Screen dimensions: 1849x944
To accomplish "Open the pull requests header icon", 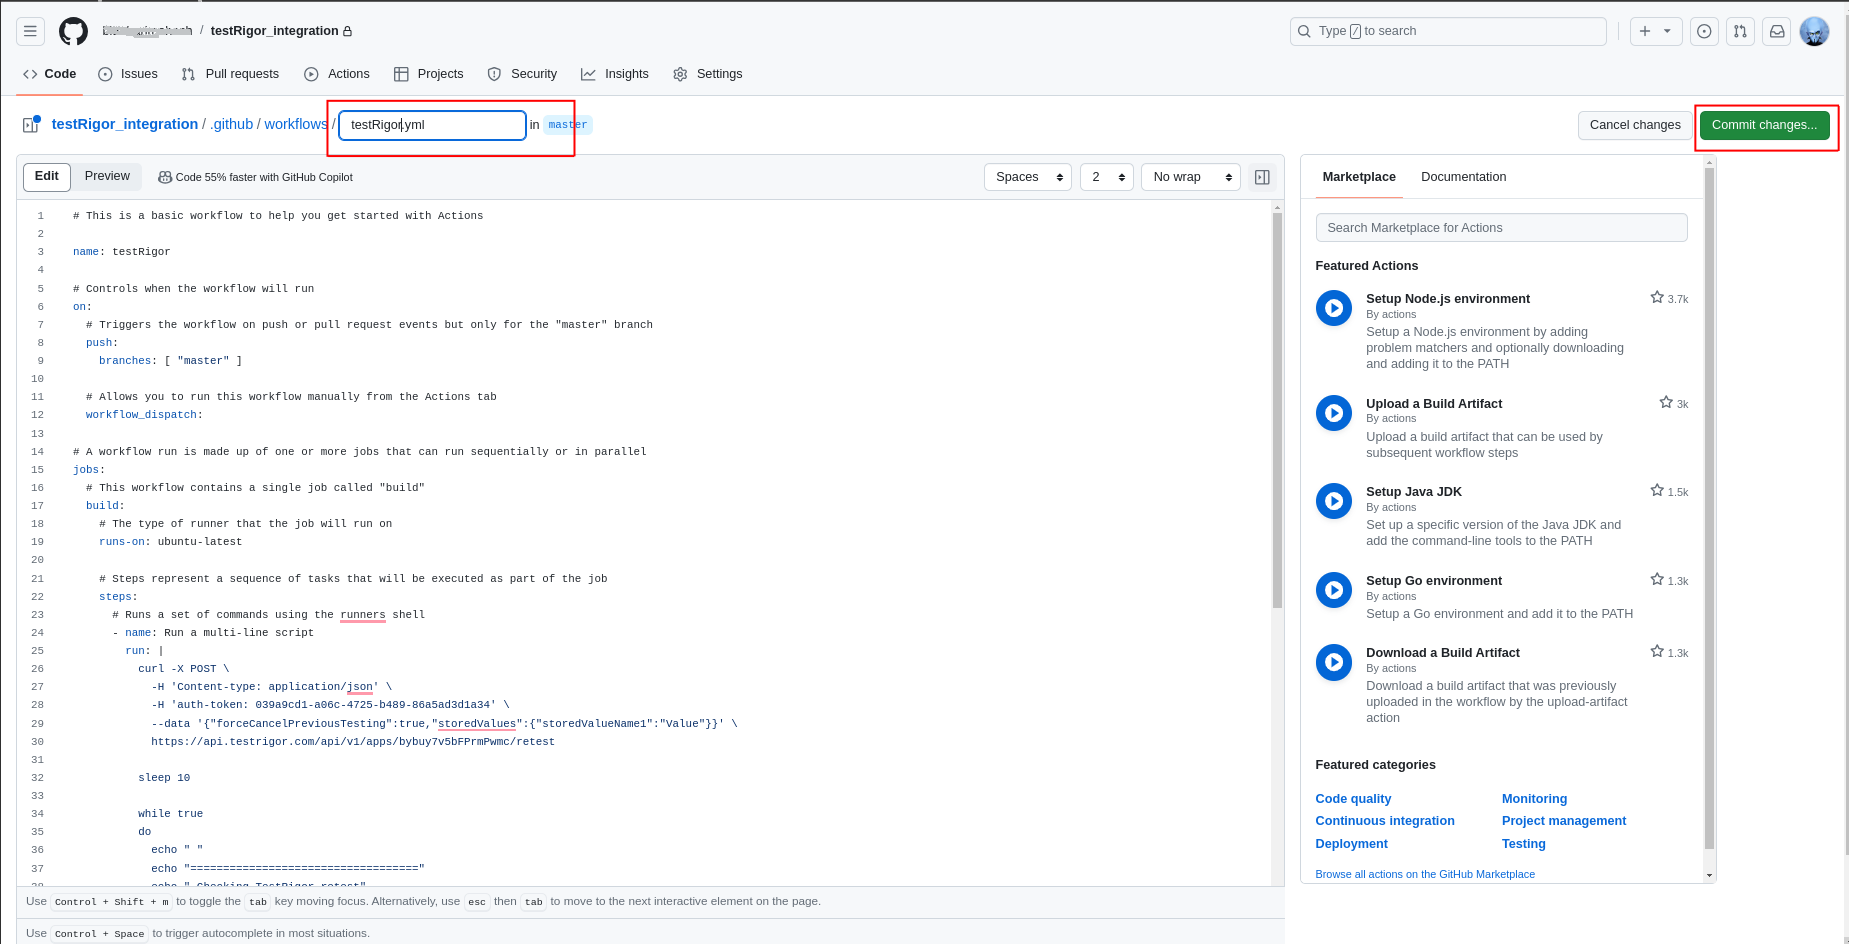I will [1740, 31].
